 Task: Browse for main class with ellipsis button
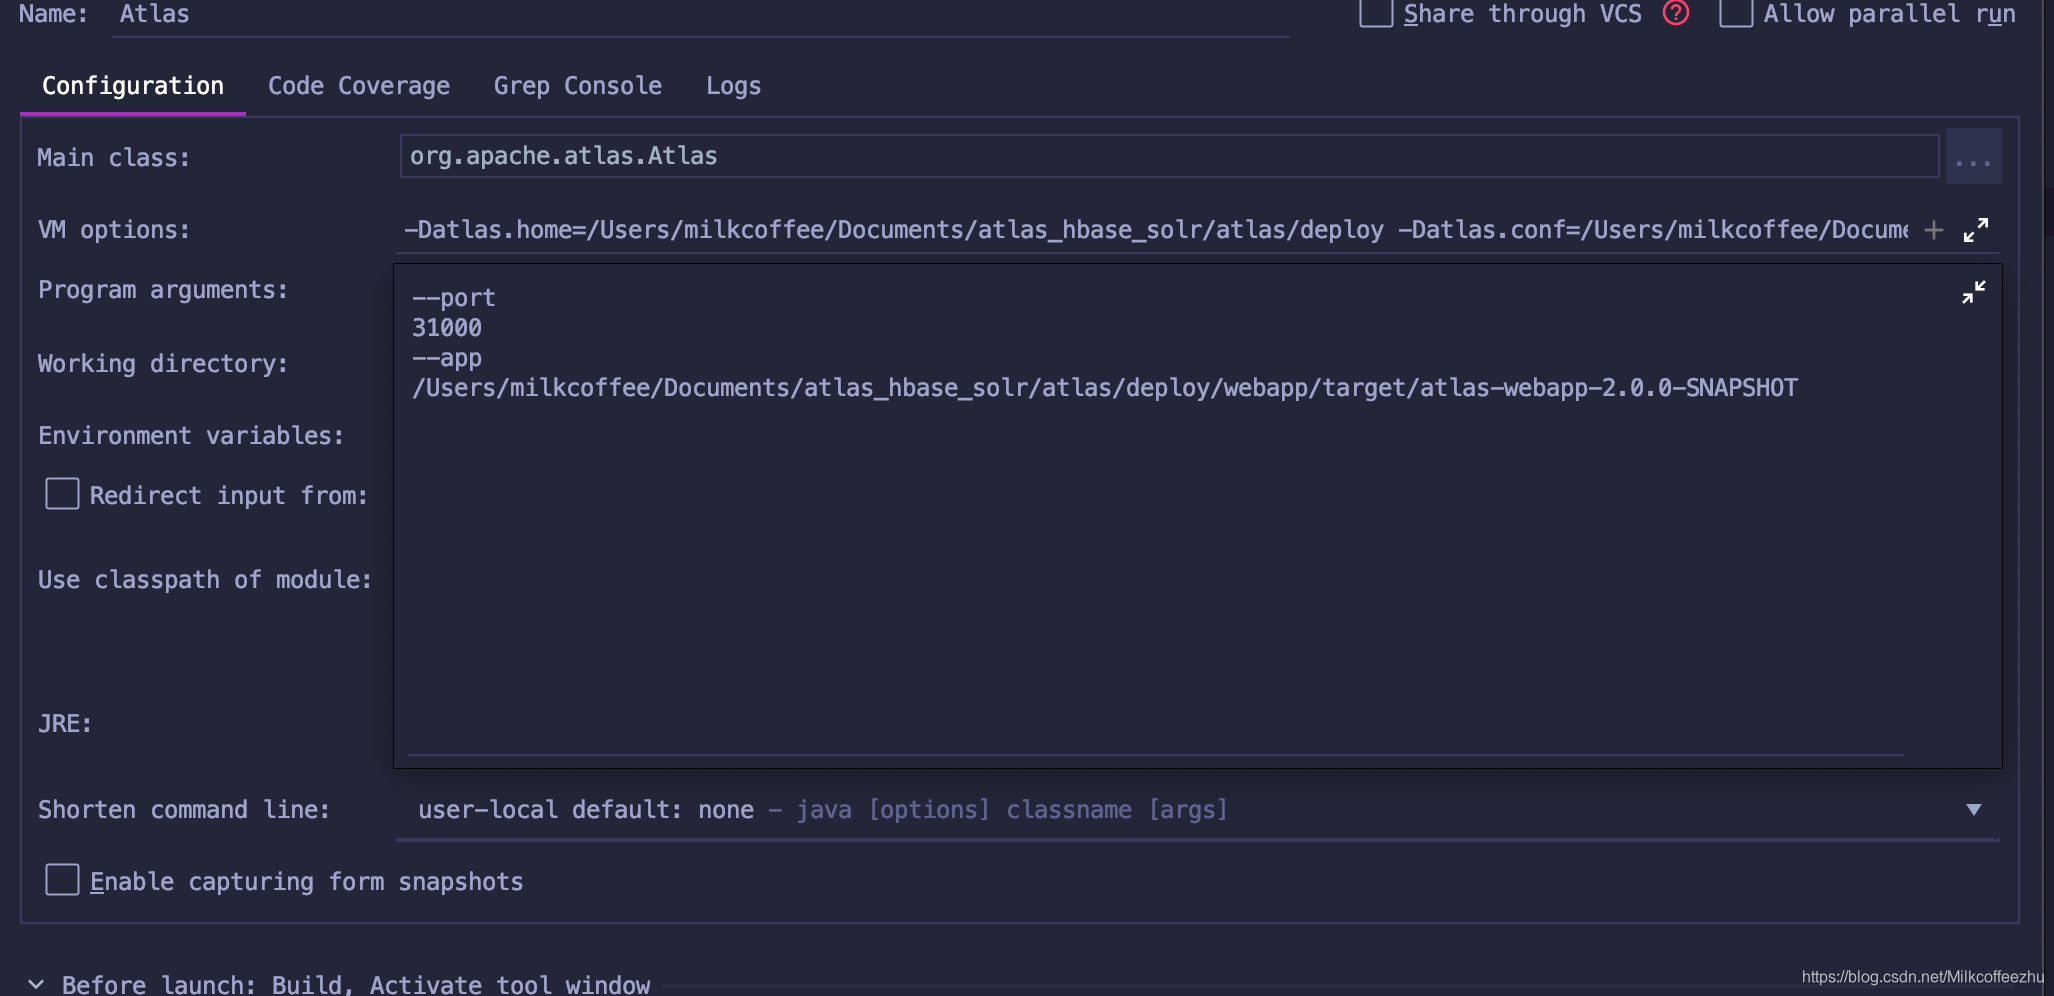coord(1973,157)
